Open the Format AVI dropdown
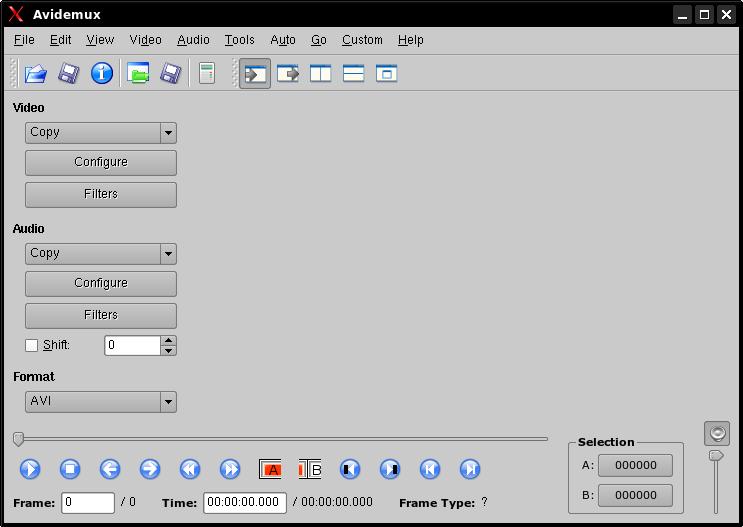Image resolution: width=743 pixels, height=527 pixels. tap(100, 402)
